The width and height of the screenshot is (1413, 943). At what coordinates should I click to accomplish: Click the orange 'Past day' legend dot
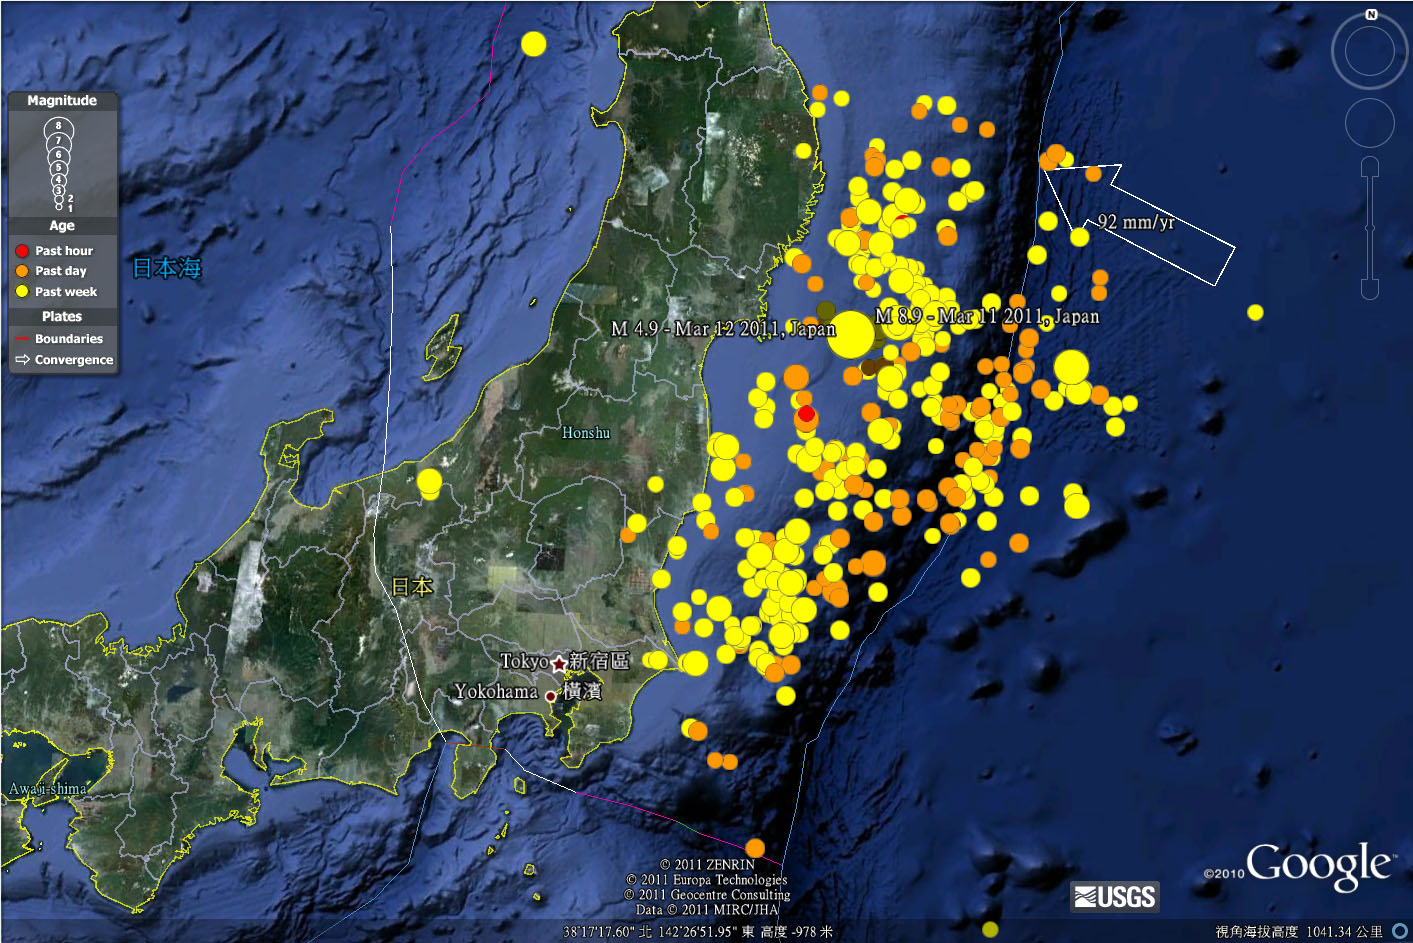pos(22,271)
